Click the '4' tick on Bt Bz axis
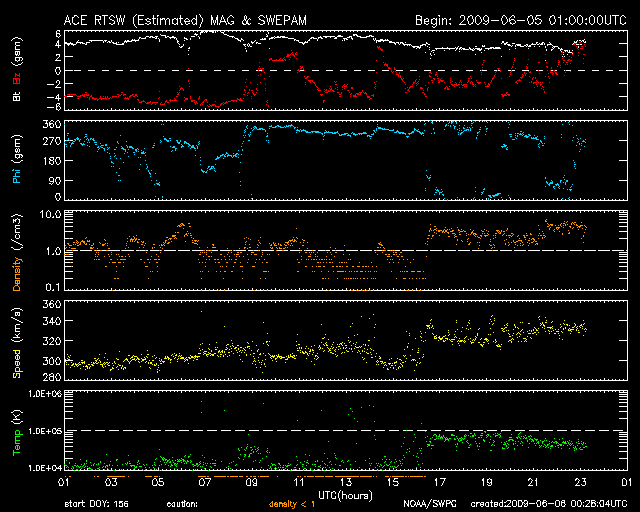This screenshot has width=640, height=512. pyautogui.click(x=58, y=44)
